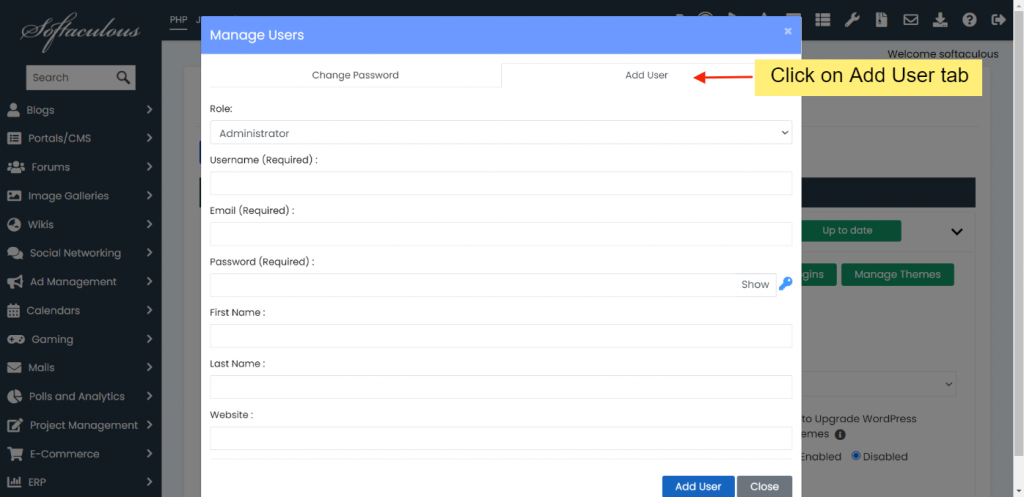
Task: Click the logout arrow icon in header
Action: click(x=999, y=20)
